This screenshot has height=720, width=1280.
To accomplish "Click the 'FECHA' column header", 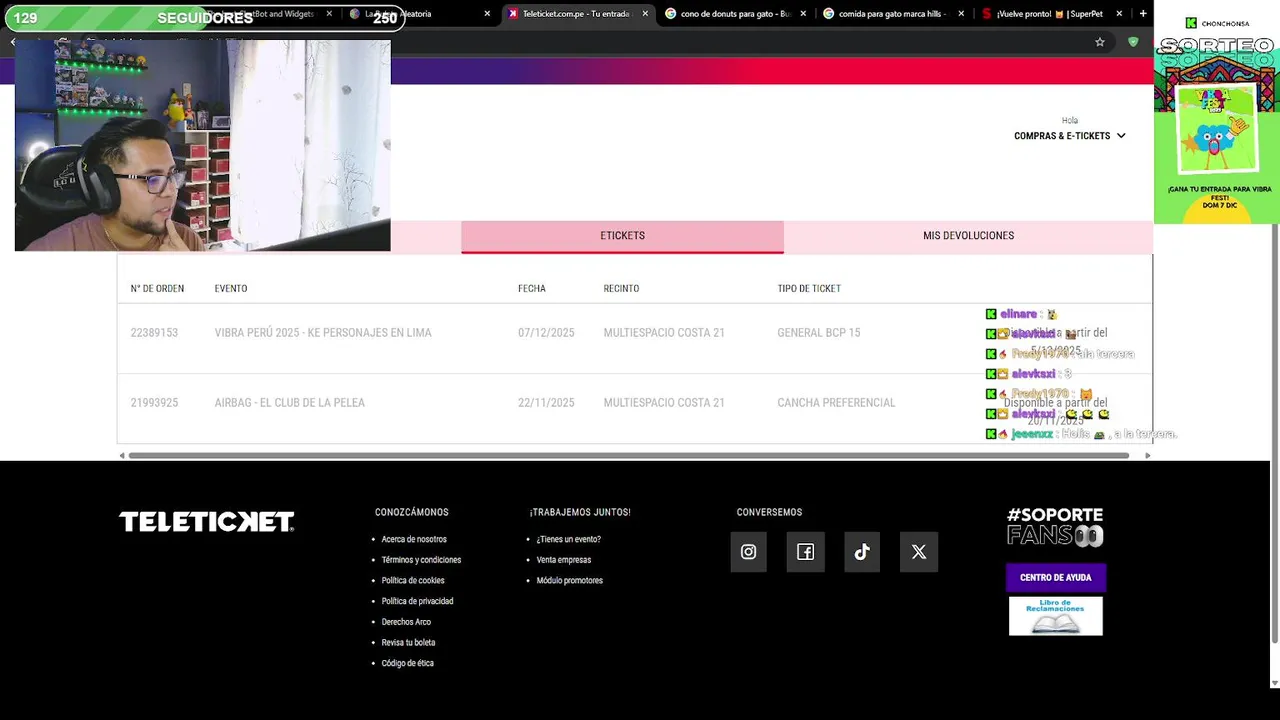I will coord(532,289).
